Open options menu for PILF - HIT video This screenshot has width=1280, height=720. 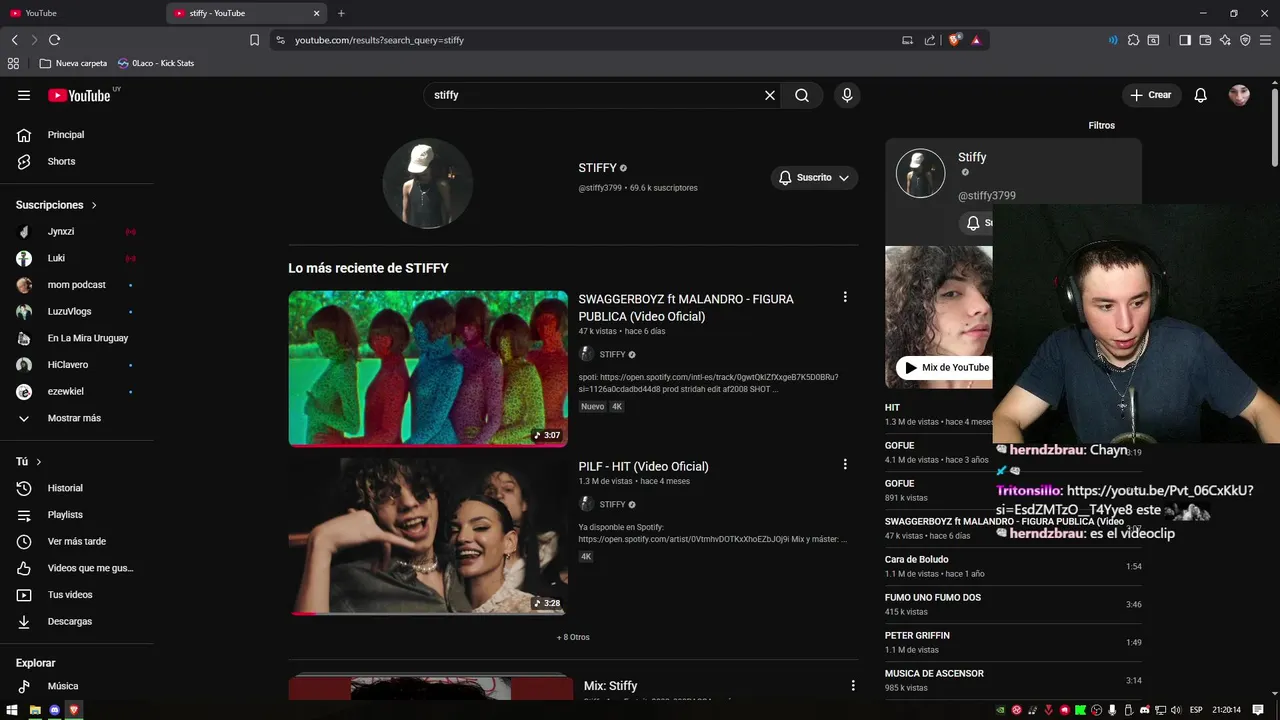point(845,464)
